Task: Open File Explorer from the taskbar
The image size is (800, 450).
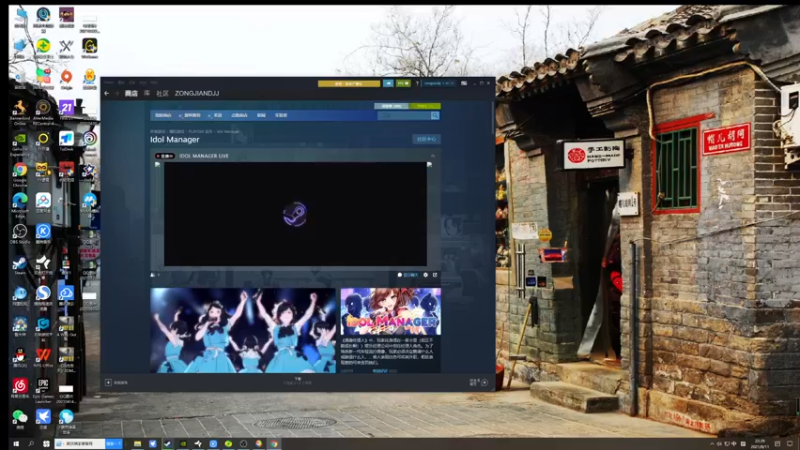Action: point(137,444)
